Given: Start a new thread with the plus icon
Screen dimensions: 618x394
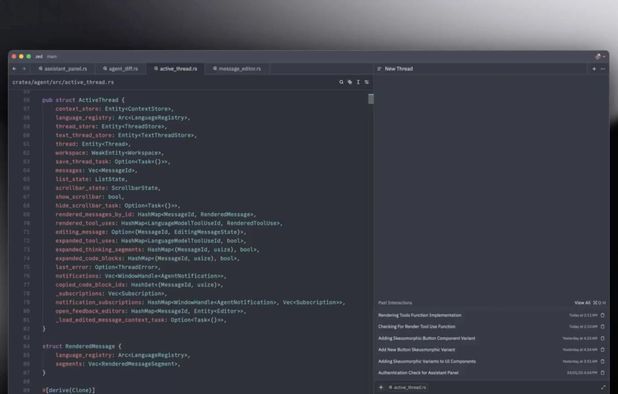Looking at the screenshot, I should point(594,69).
